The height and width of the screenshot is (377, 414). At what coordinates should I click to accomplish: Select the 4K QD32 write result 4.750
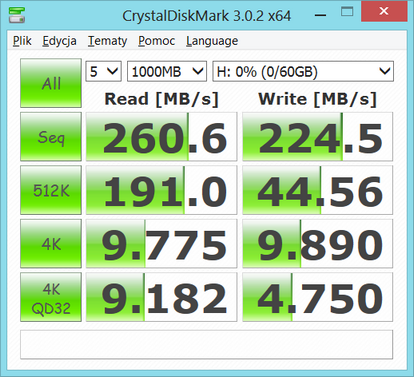[x=317, y=297]
